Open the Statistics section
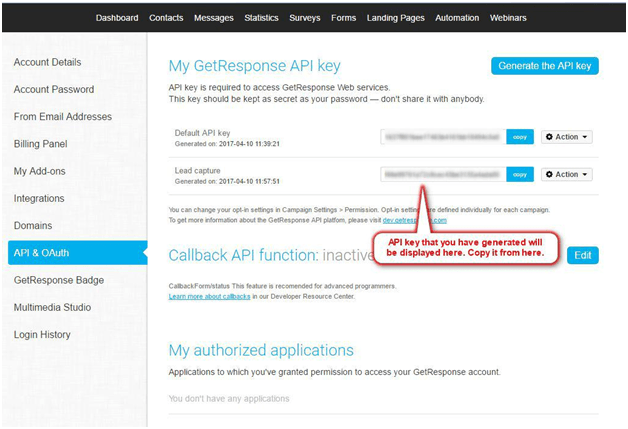This screenshot has width=628, height=429. click(x=261, y=18)
